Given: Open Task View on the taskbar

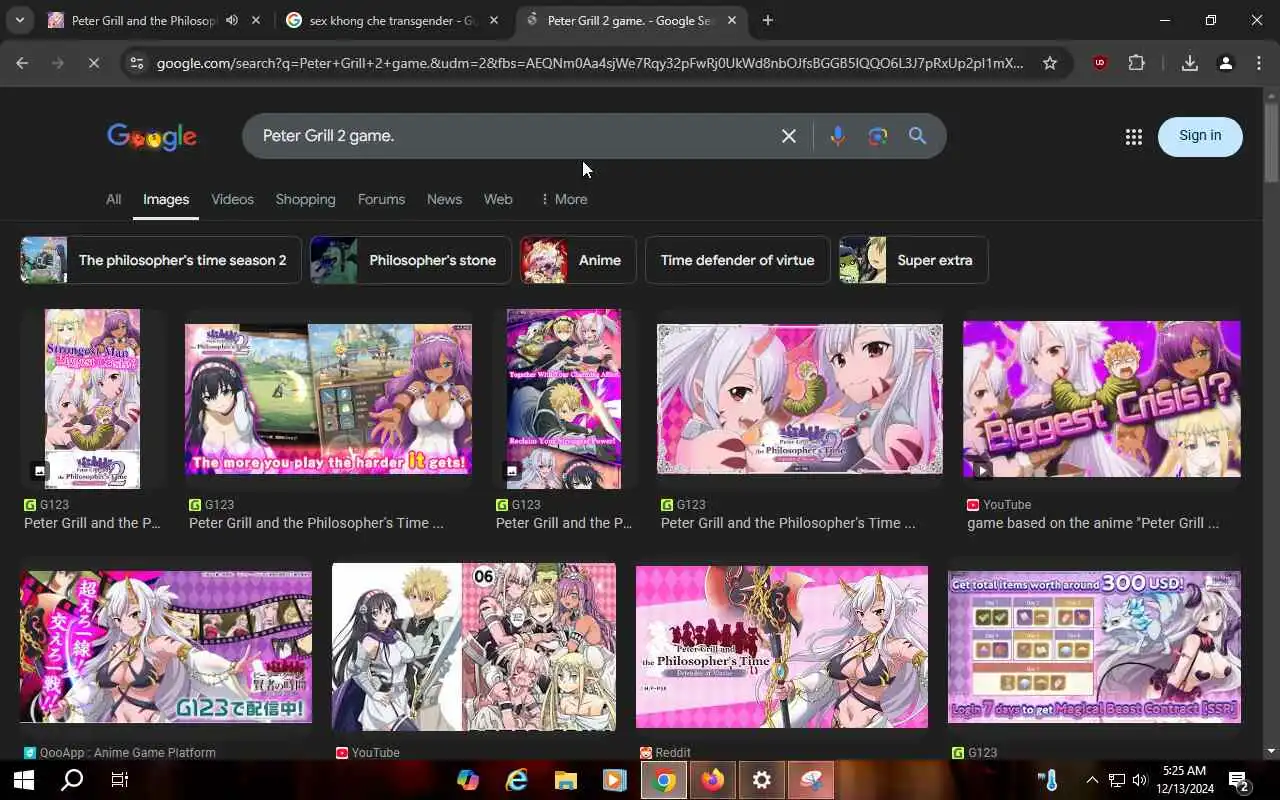Looking at the screenshot, I should 120,780.
